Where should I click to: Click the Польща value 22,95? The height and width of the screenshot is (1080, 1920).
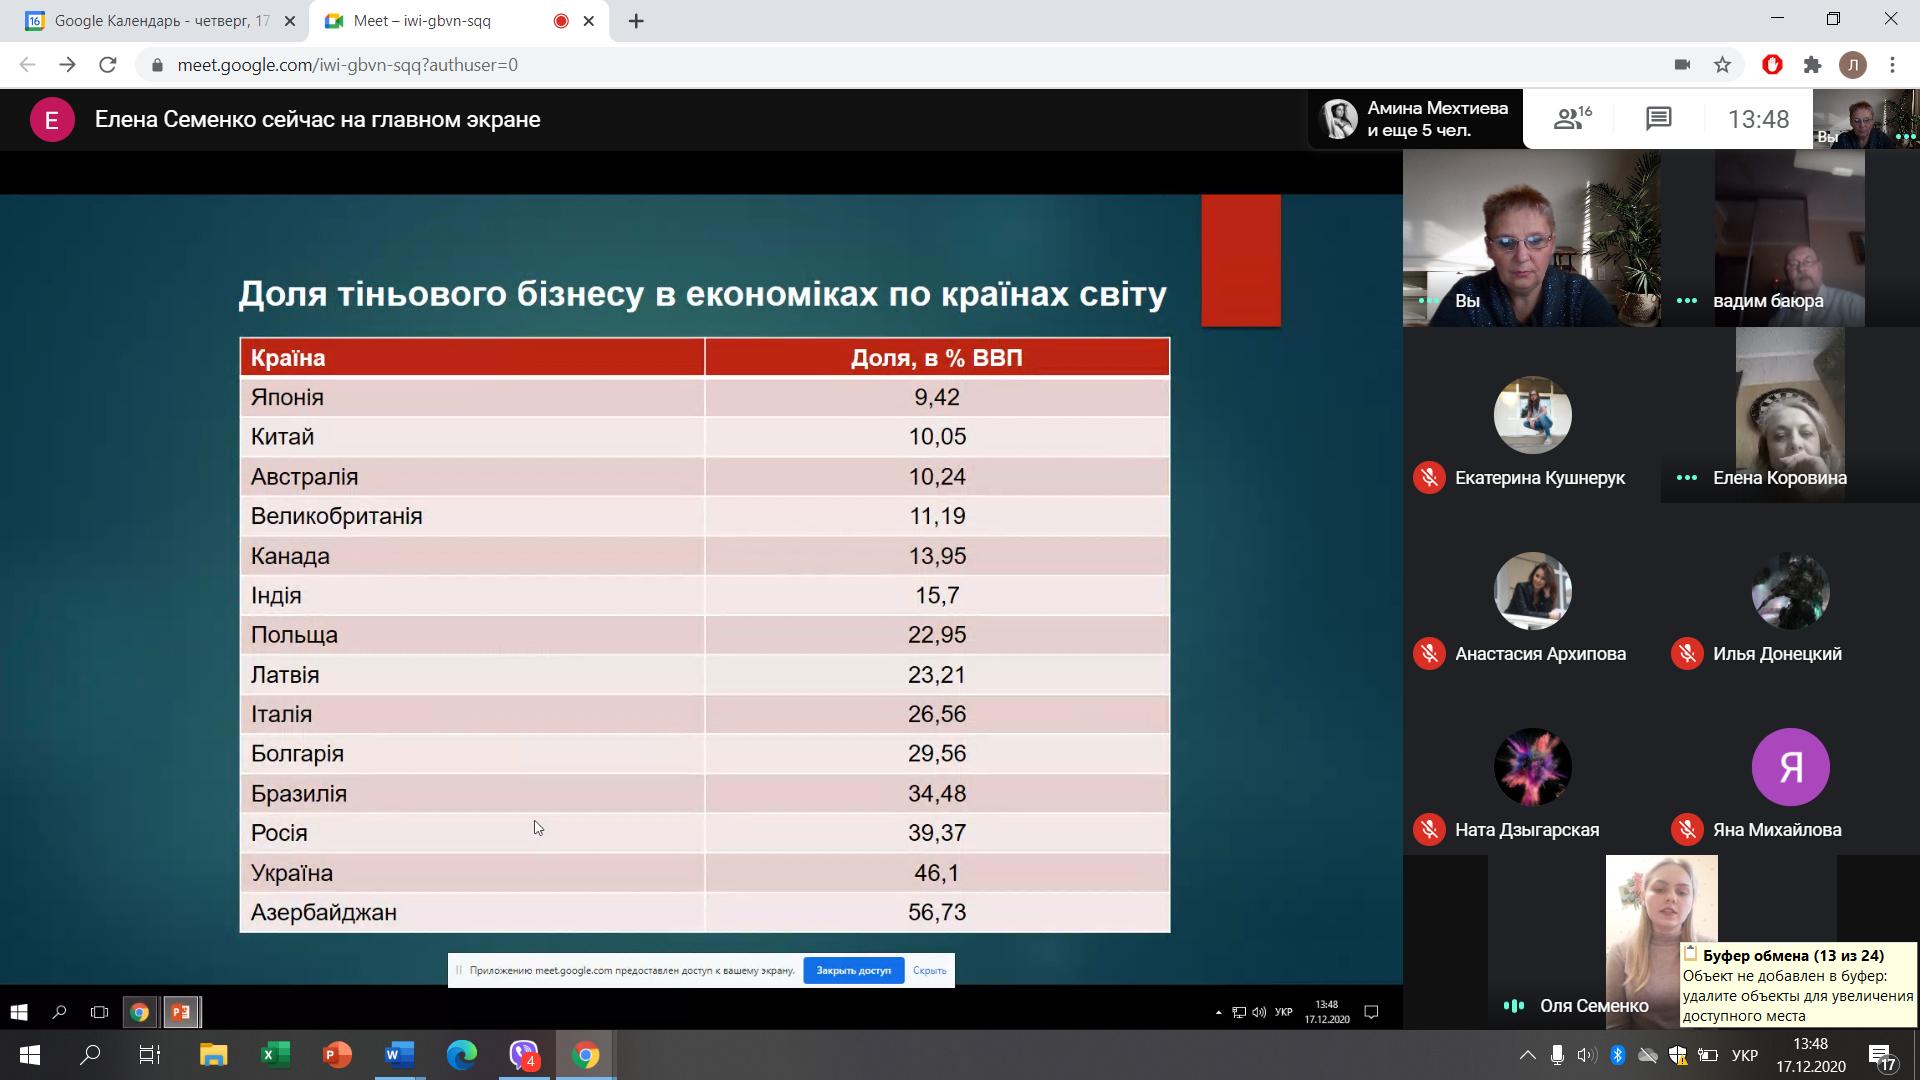pyautogui.click(x=937, y=635)
